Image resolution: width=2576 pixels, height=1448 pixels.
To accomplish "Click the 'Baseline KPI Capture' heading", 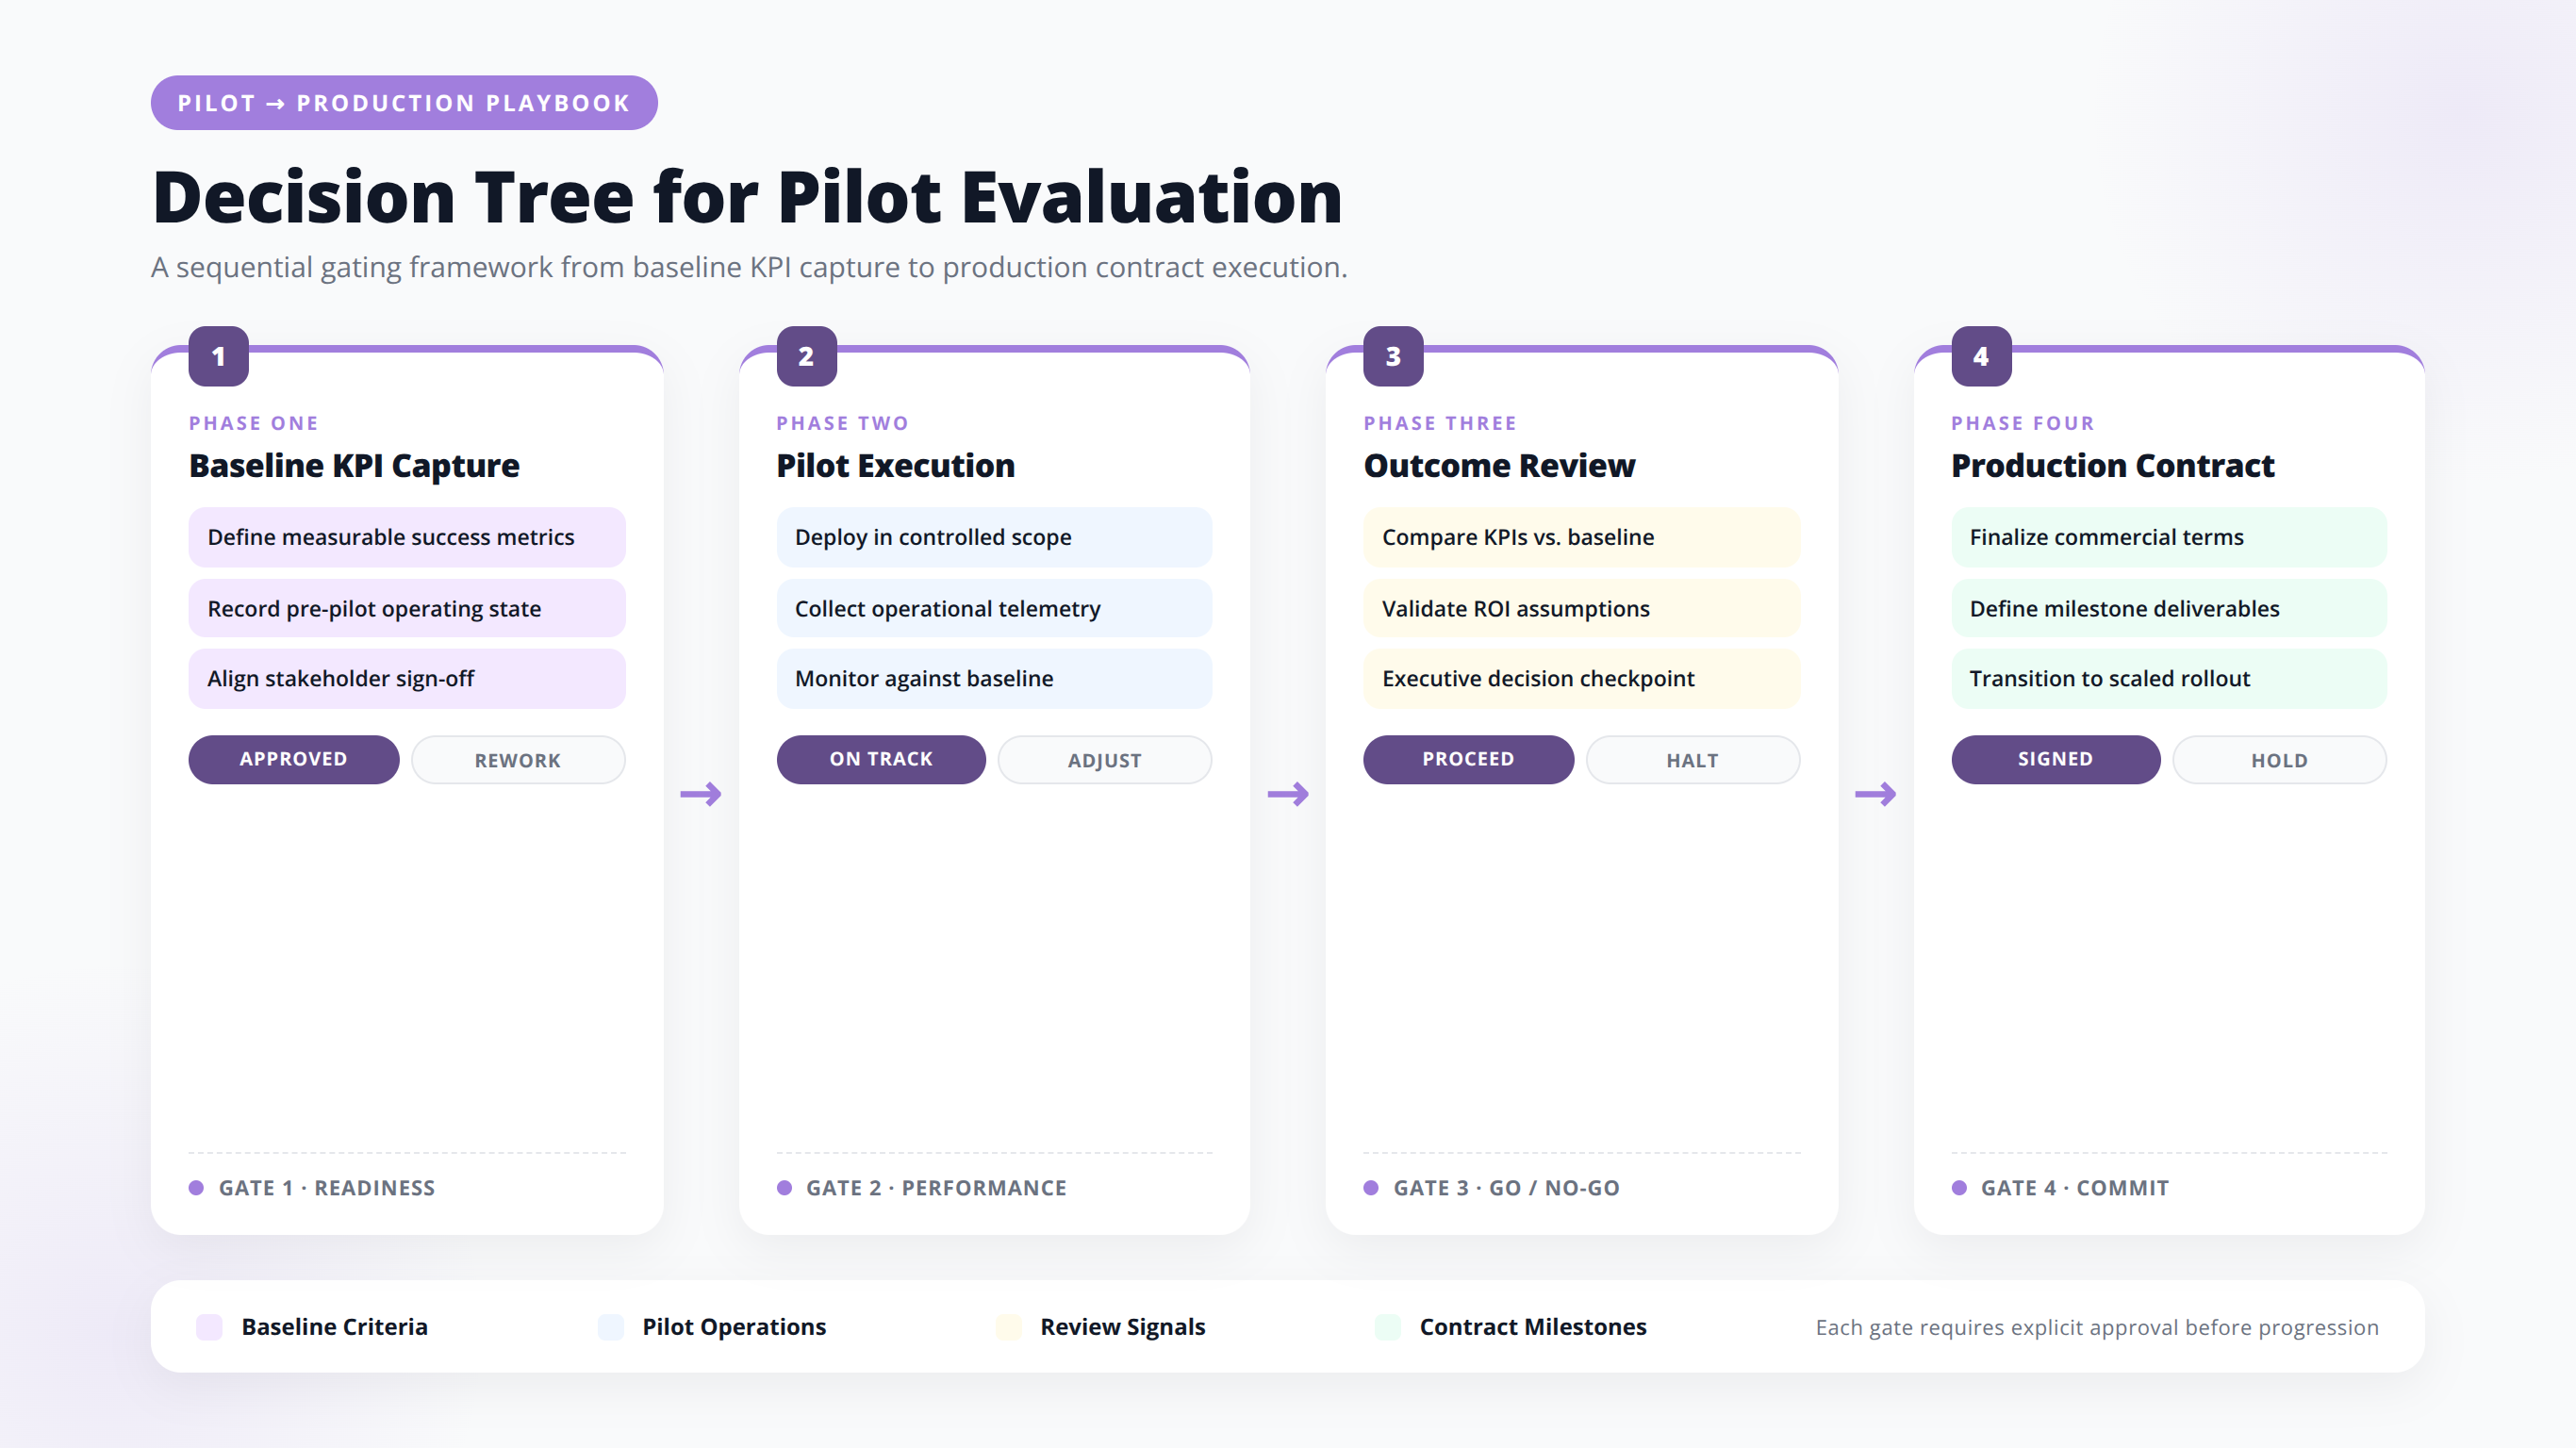I will (354, 466).
